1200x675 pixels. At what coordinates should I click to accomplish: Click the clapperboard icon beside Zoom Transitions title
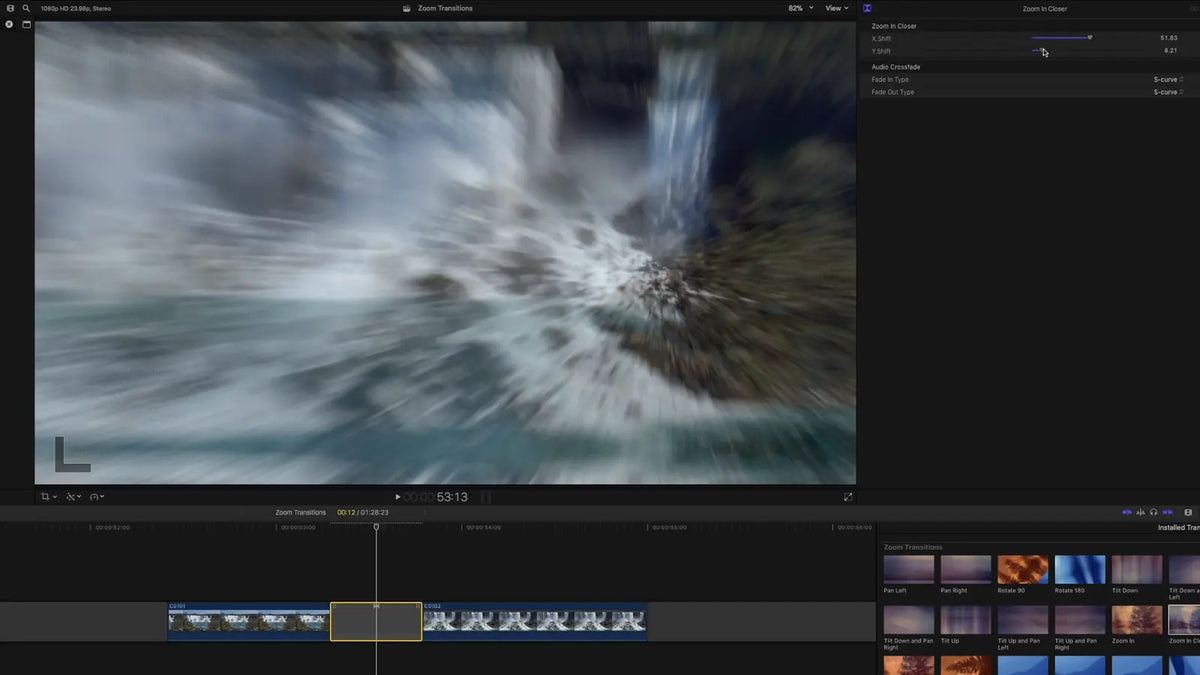[407, 8]
